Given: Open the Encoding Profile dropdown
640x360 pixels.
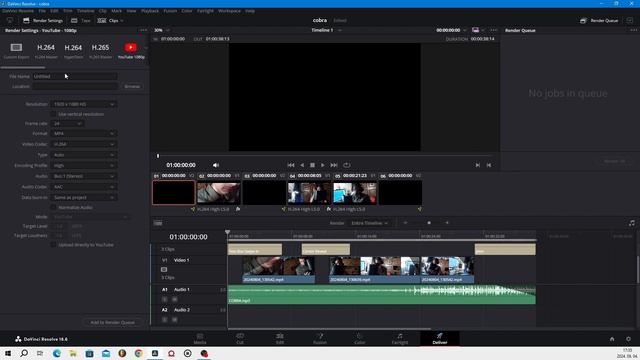Looking at the screenshot, I should pos(84,165).
